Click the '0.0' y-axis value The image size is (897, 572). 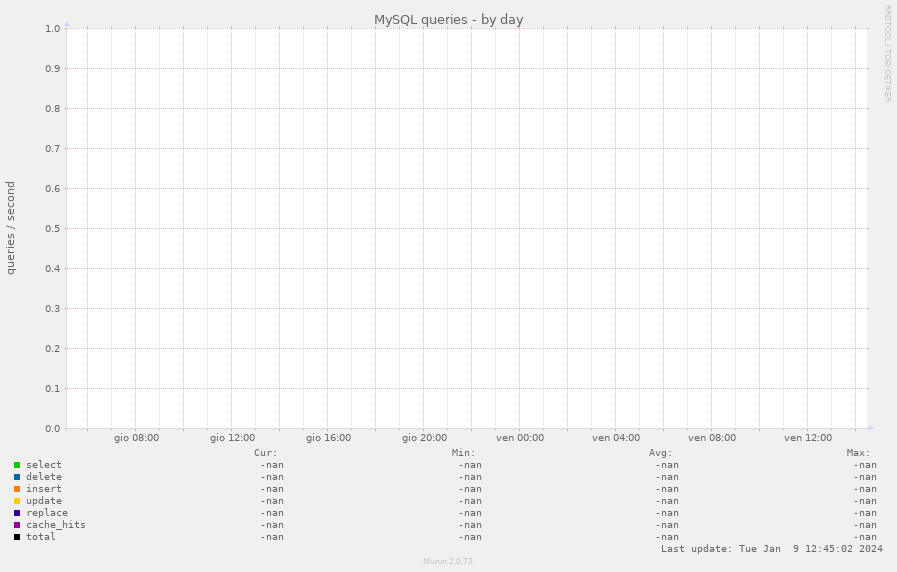[53, 429]
